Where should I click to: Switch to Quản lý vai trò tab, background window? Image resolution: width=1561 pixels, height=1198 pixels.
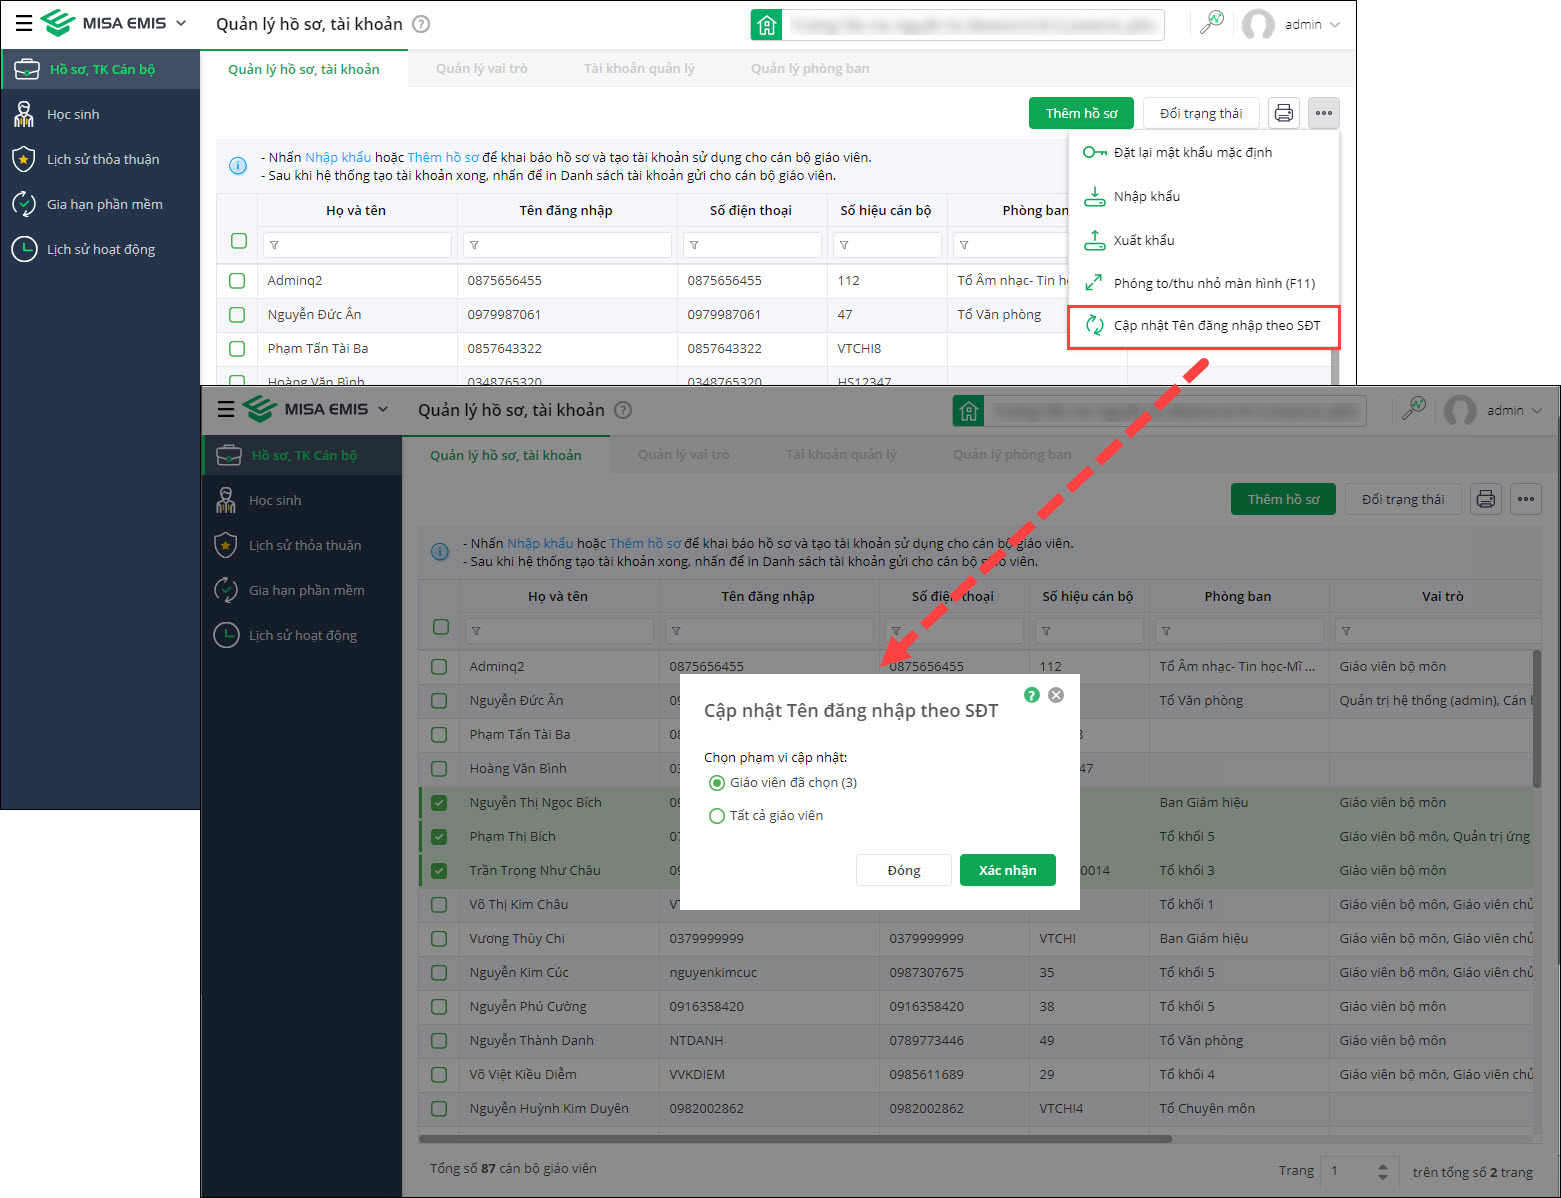coord(482,69)
